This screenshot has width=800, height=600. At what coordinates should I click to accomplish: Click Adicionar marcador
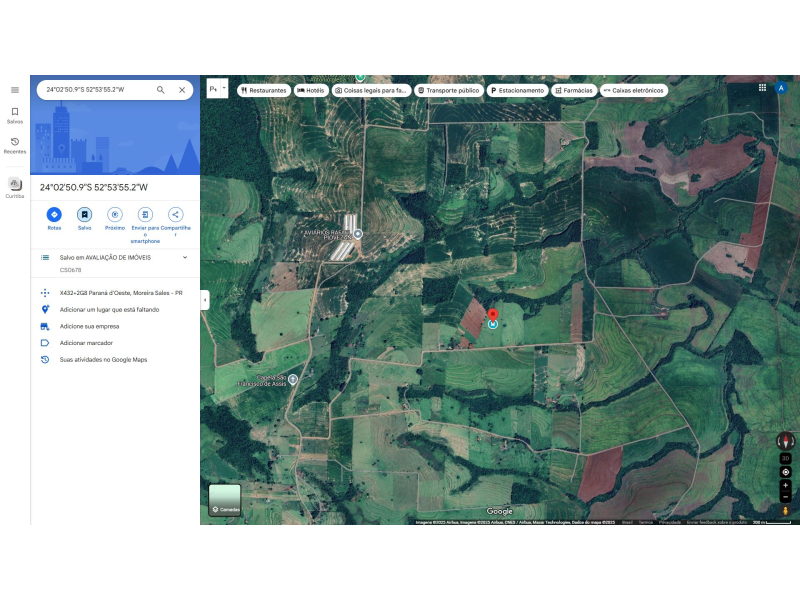click(x=86, y=343)
